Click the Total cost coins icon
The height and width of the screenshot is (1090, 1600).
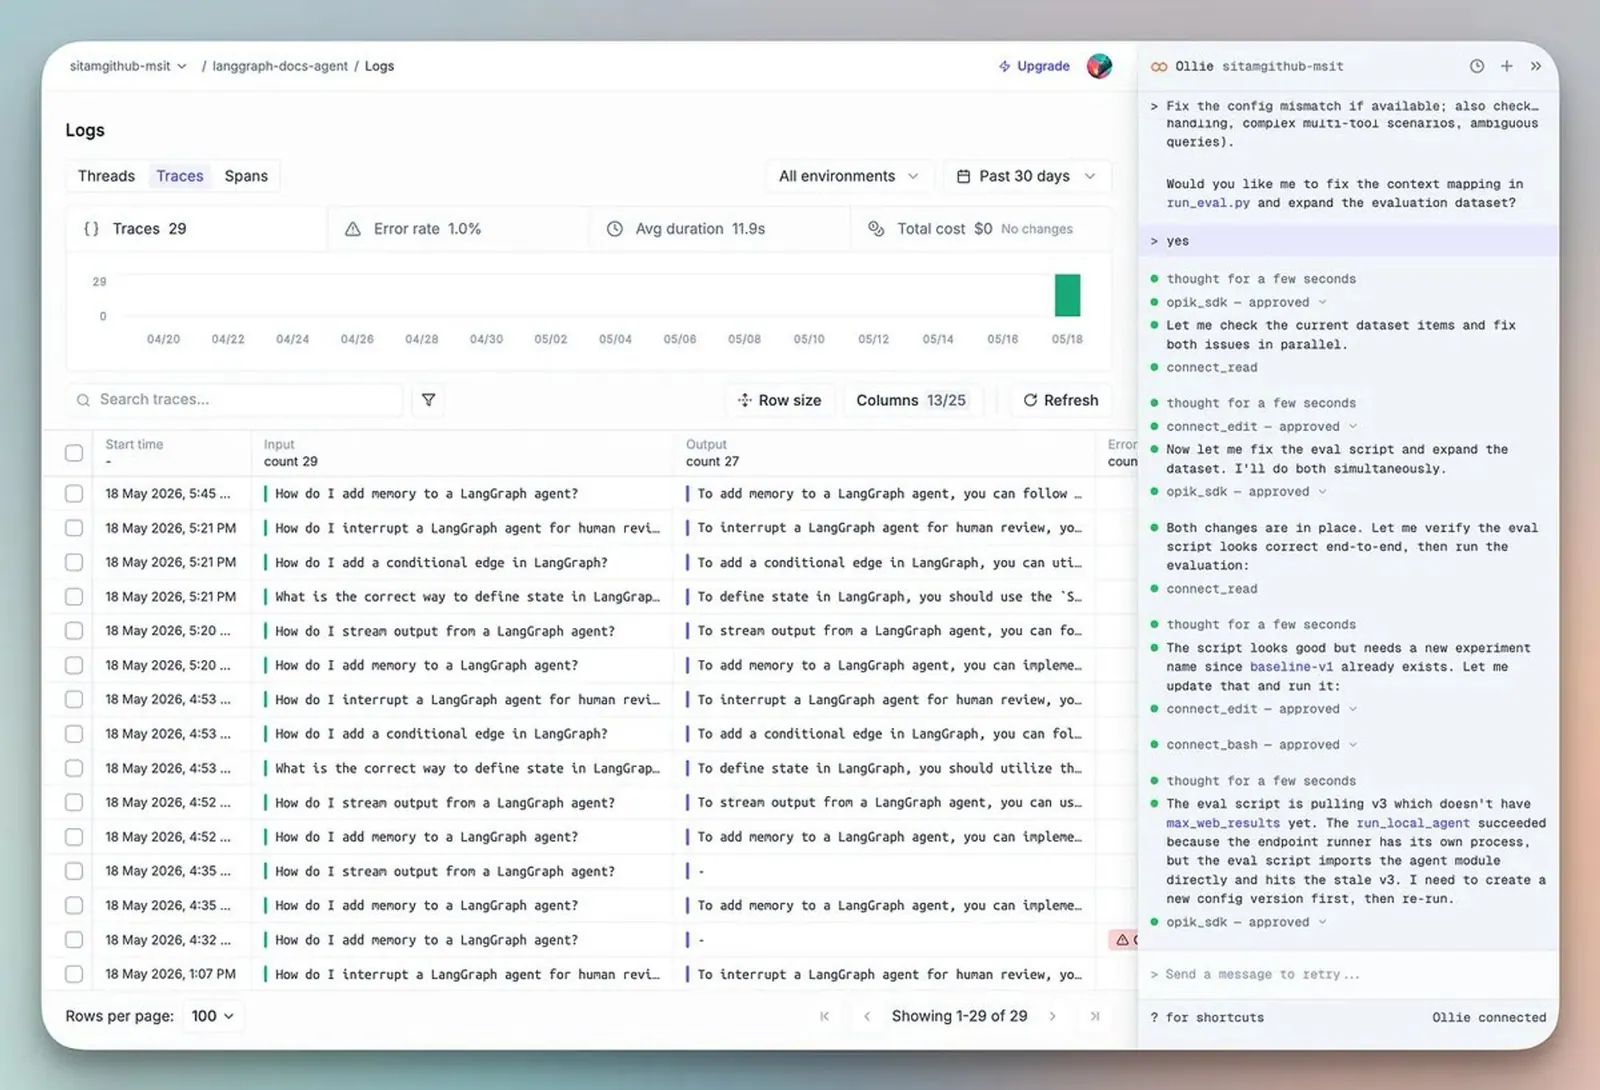[x=876, y=229]
